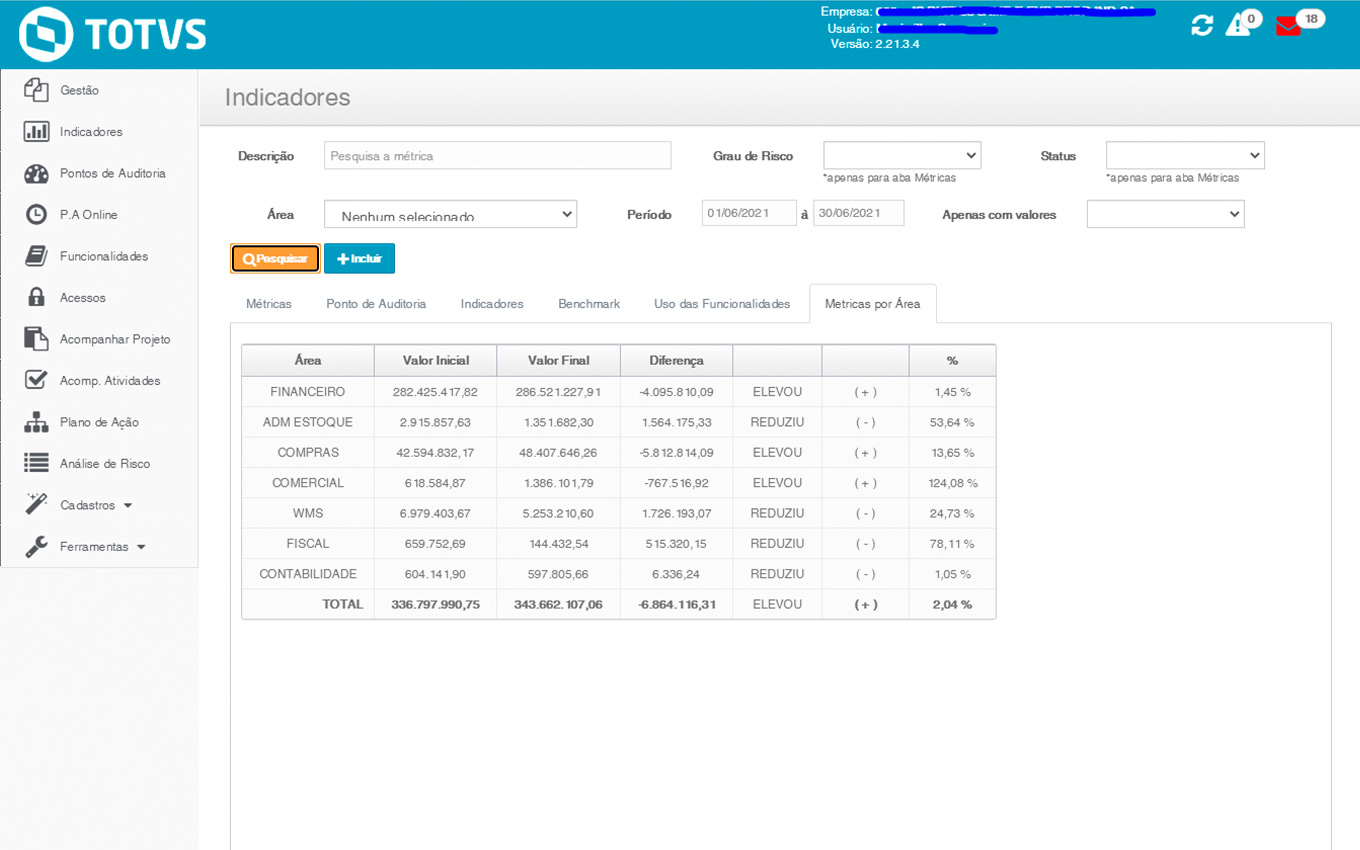This screenshot has height=850, width=1360.
Task: Click the Pontos de Auditoria gauge icon
Action: click(x=36, y=174)
